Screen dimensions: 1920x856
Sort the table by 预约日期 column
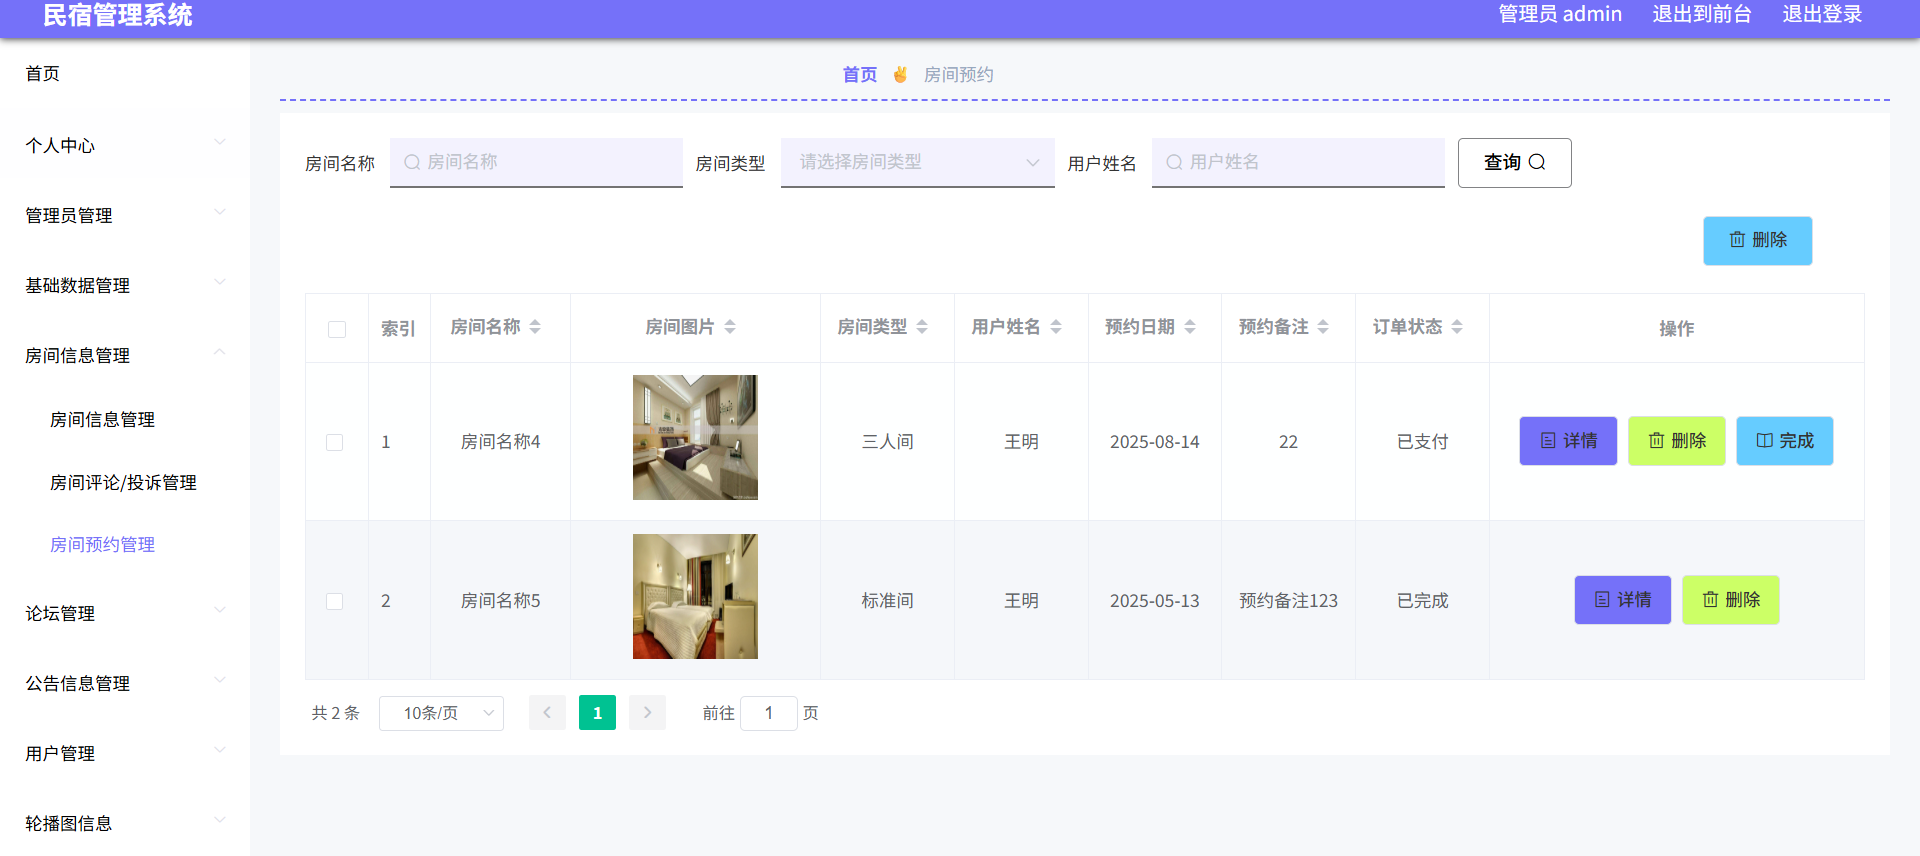tap(1190, 327)
